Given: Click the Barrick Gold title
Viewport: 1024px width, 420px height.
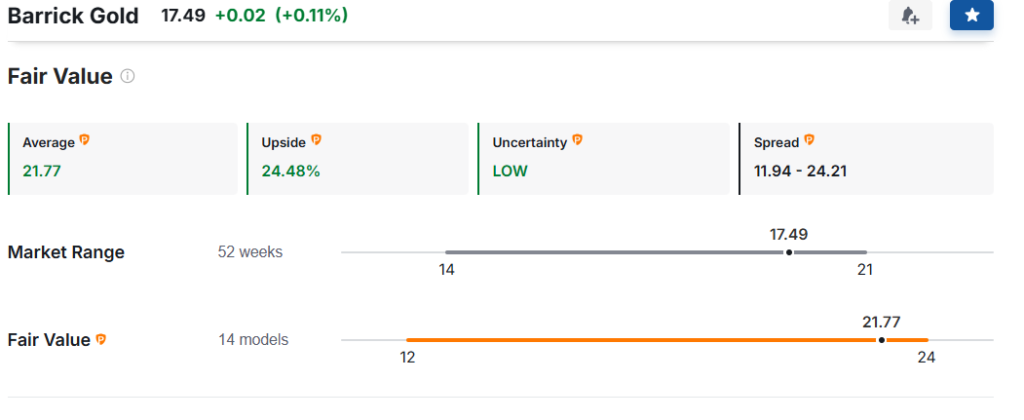Looking at the screenshot, I should 73,16.
